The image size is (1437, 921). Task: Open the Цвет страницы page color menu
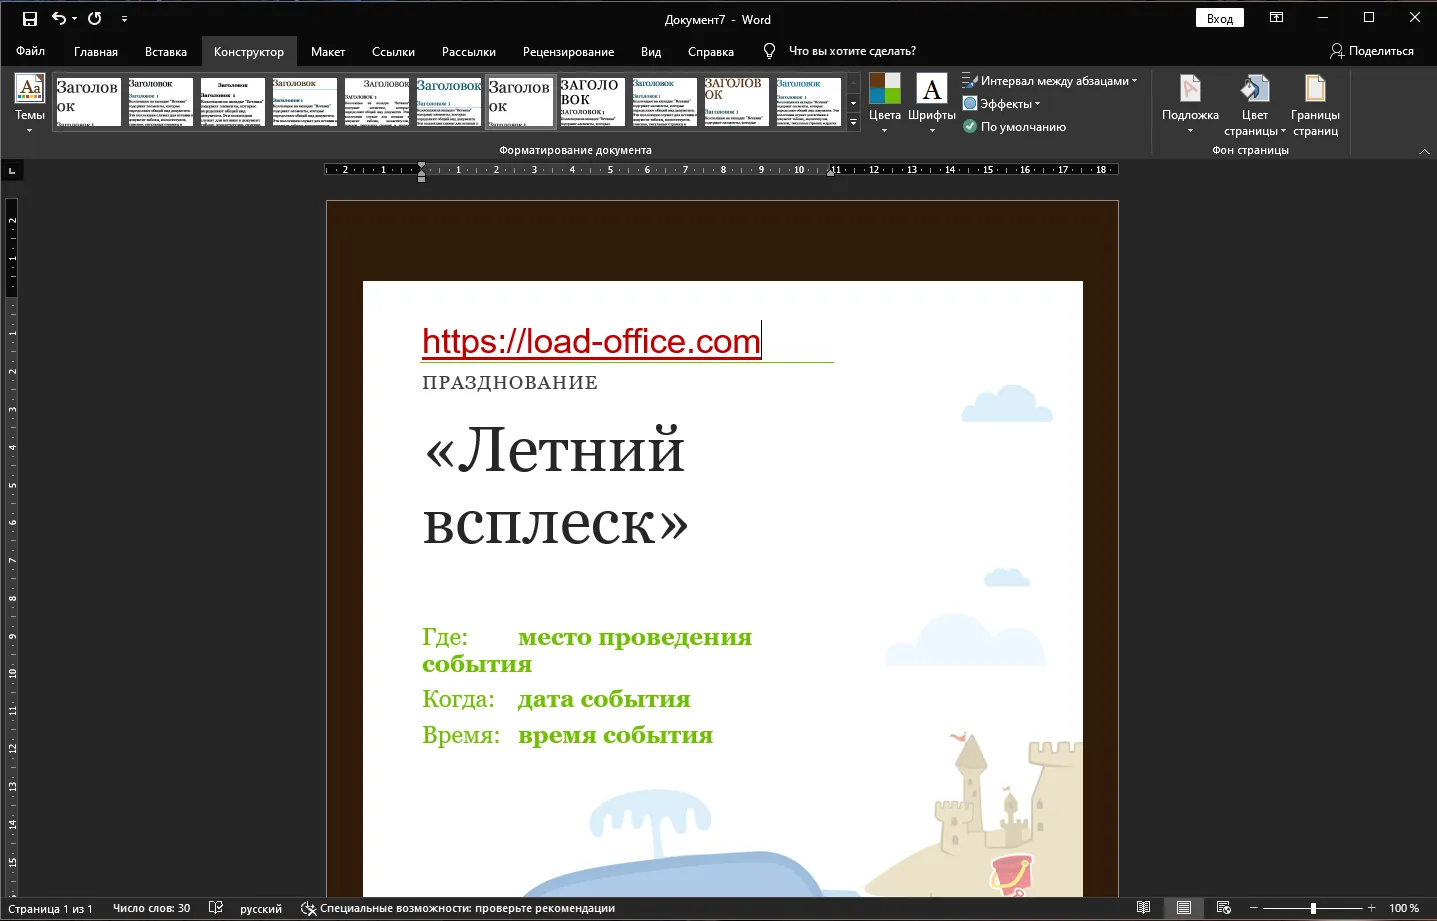(x=1254, y=104)
